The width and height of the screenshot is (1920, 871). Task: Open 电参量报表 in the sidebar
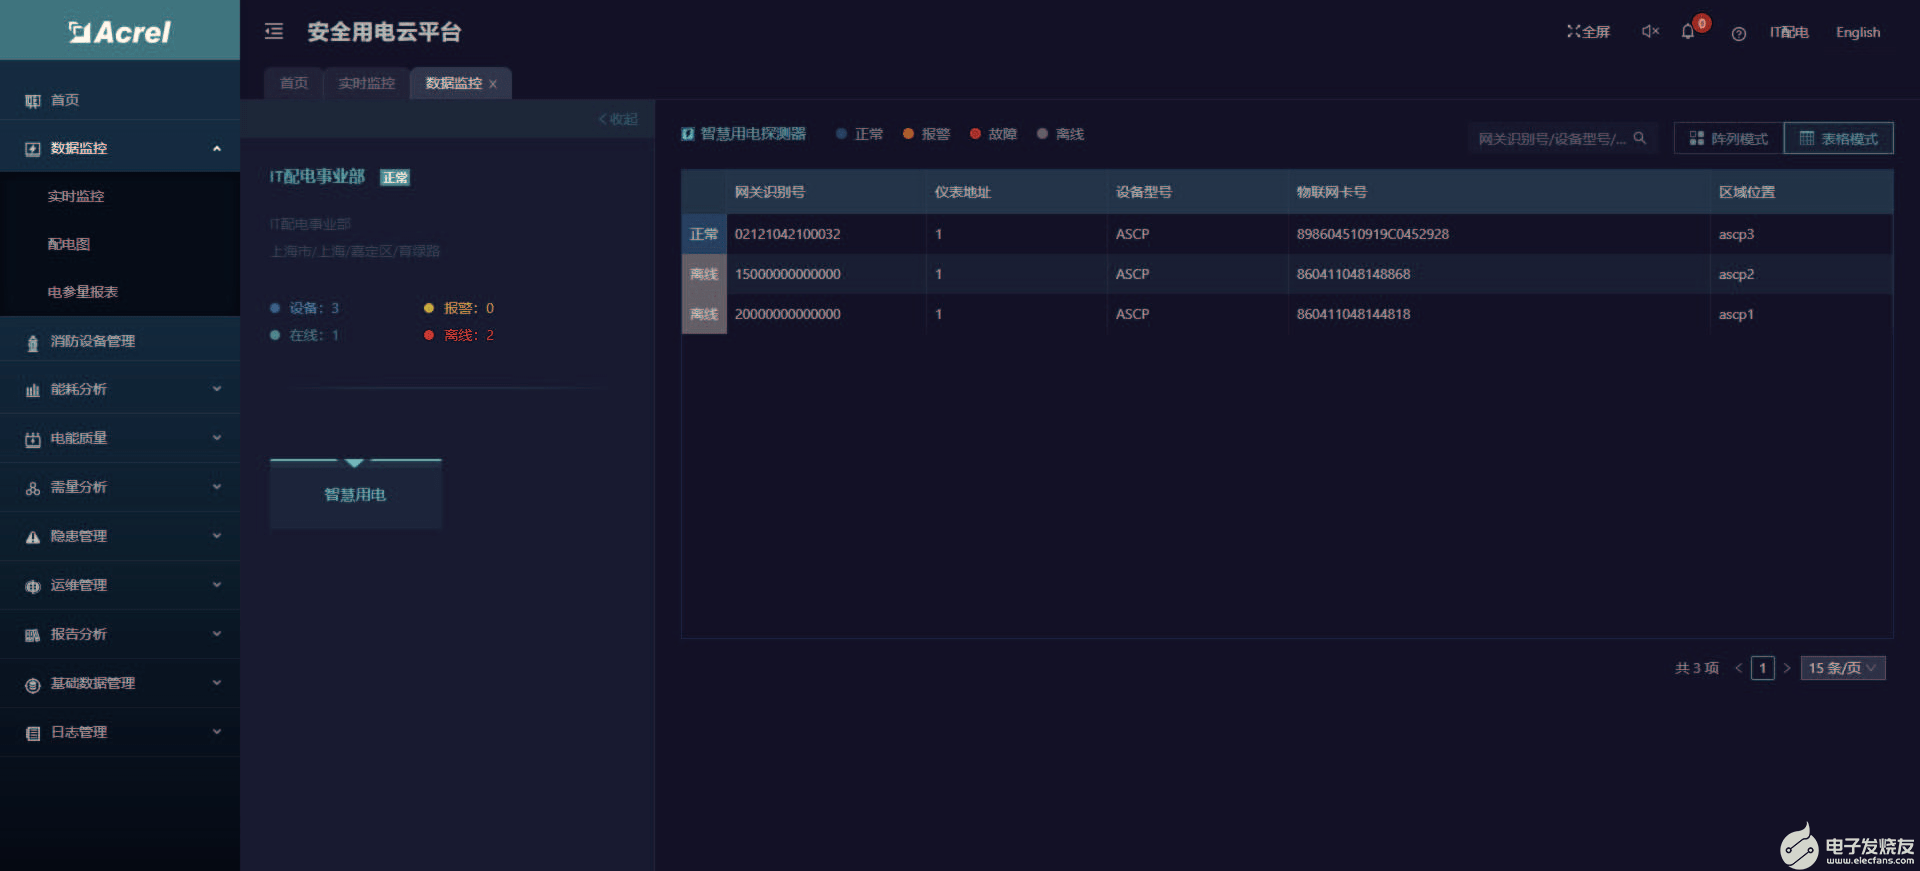pos(83,292)
